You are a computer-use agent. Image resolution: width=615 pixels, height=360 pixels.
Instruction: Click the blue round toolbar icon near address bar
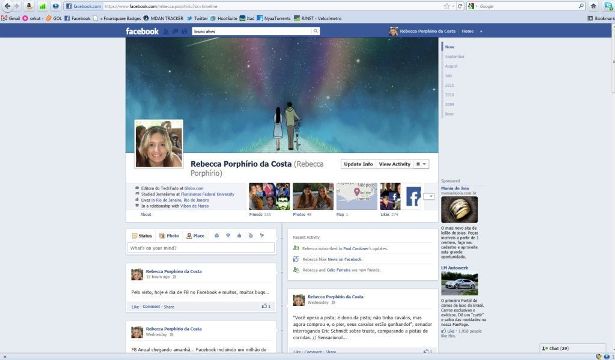point(56,6)
